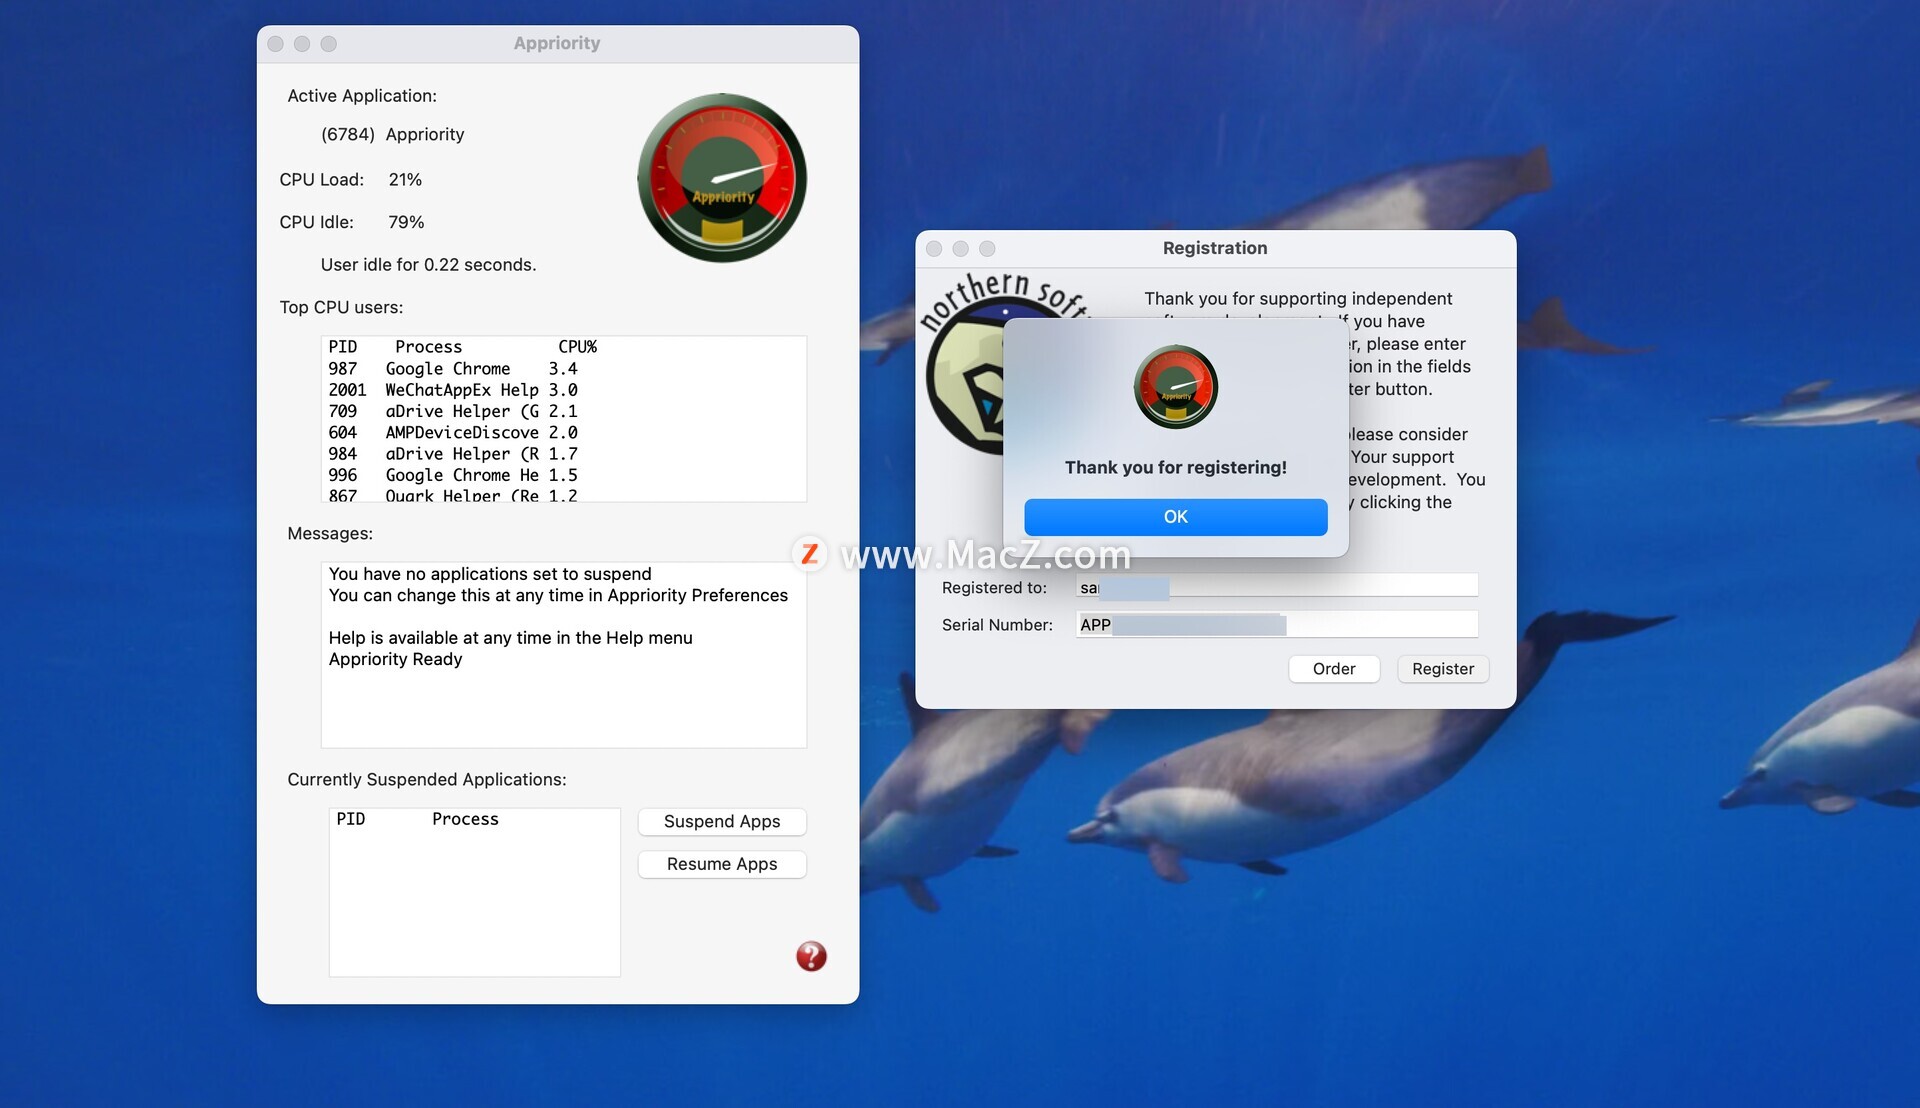The image size is (1920, 1108).
Task: Select the Quark Helper row with PID 867
Action: click(x=563, y=494)
